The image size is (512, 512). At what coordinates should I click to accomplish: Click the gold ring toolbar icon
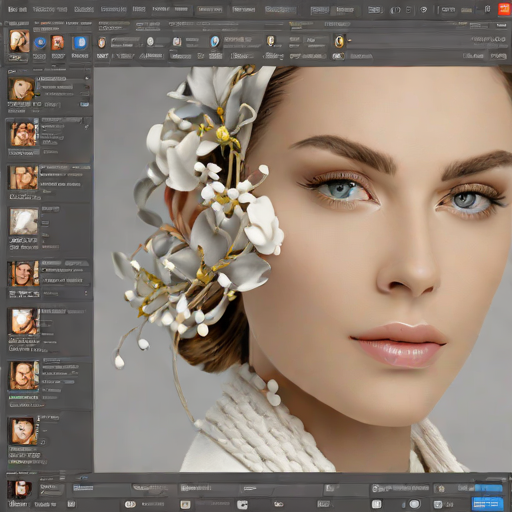click(x=339, y=42)
